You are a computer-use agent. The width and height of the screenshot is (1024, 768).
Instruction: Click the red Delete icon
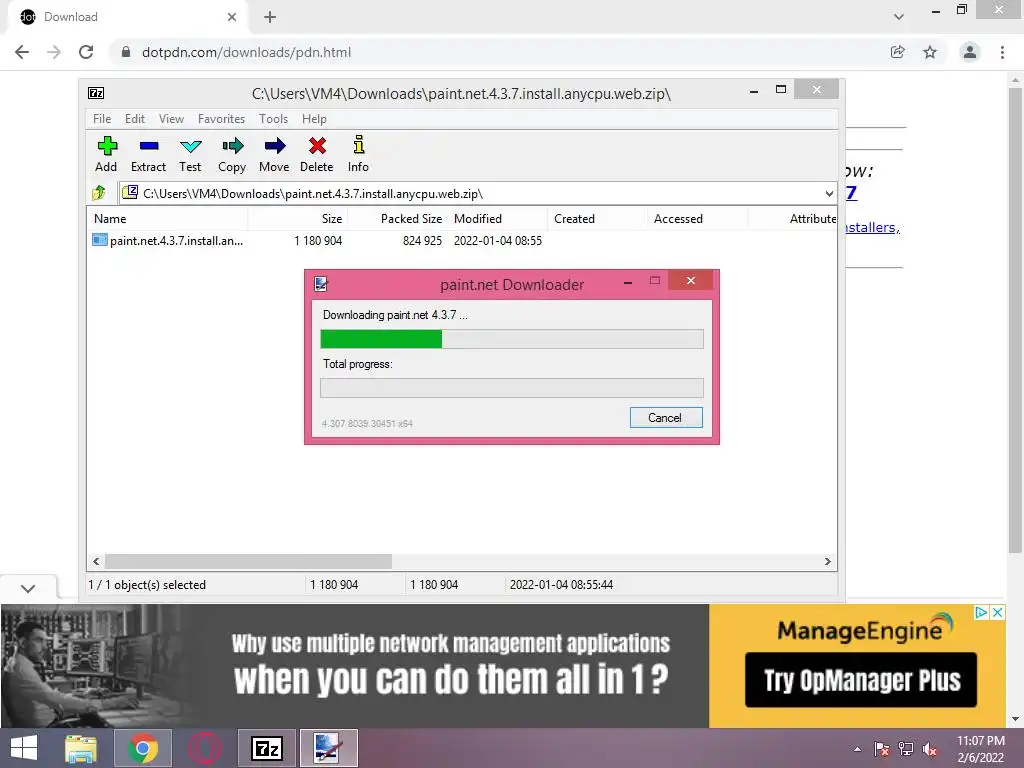(317, 154)
